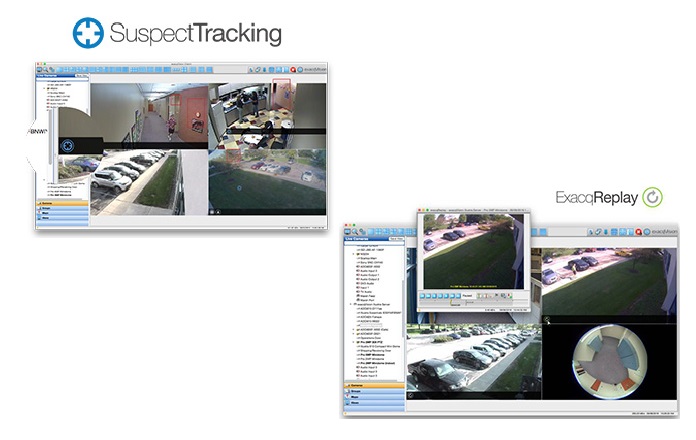This screenshot has width=696, height=440.
Task: Open Config setup icon in SuspectTracking window toolbar
Action: click(52, 70)
